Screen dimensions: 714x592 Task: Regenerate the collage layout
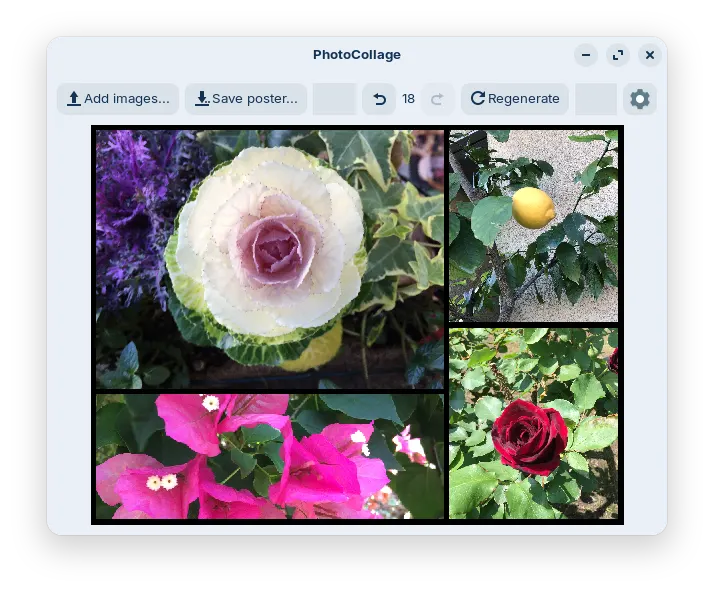pos(515,99)
